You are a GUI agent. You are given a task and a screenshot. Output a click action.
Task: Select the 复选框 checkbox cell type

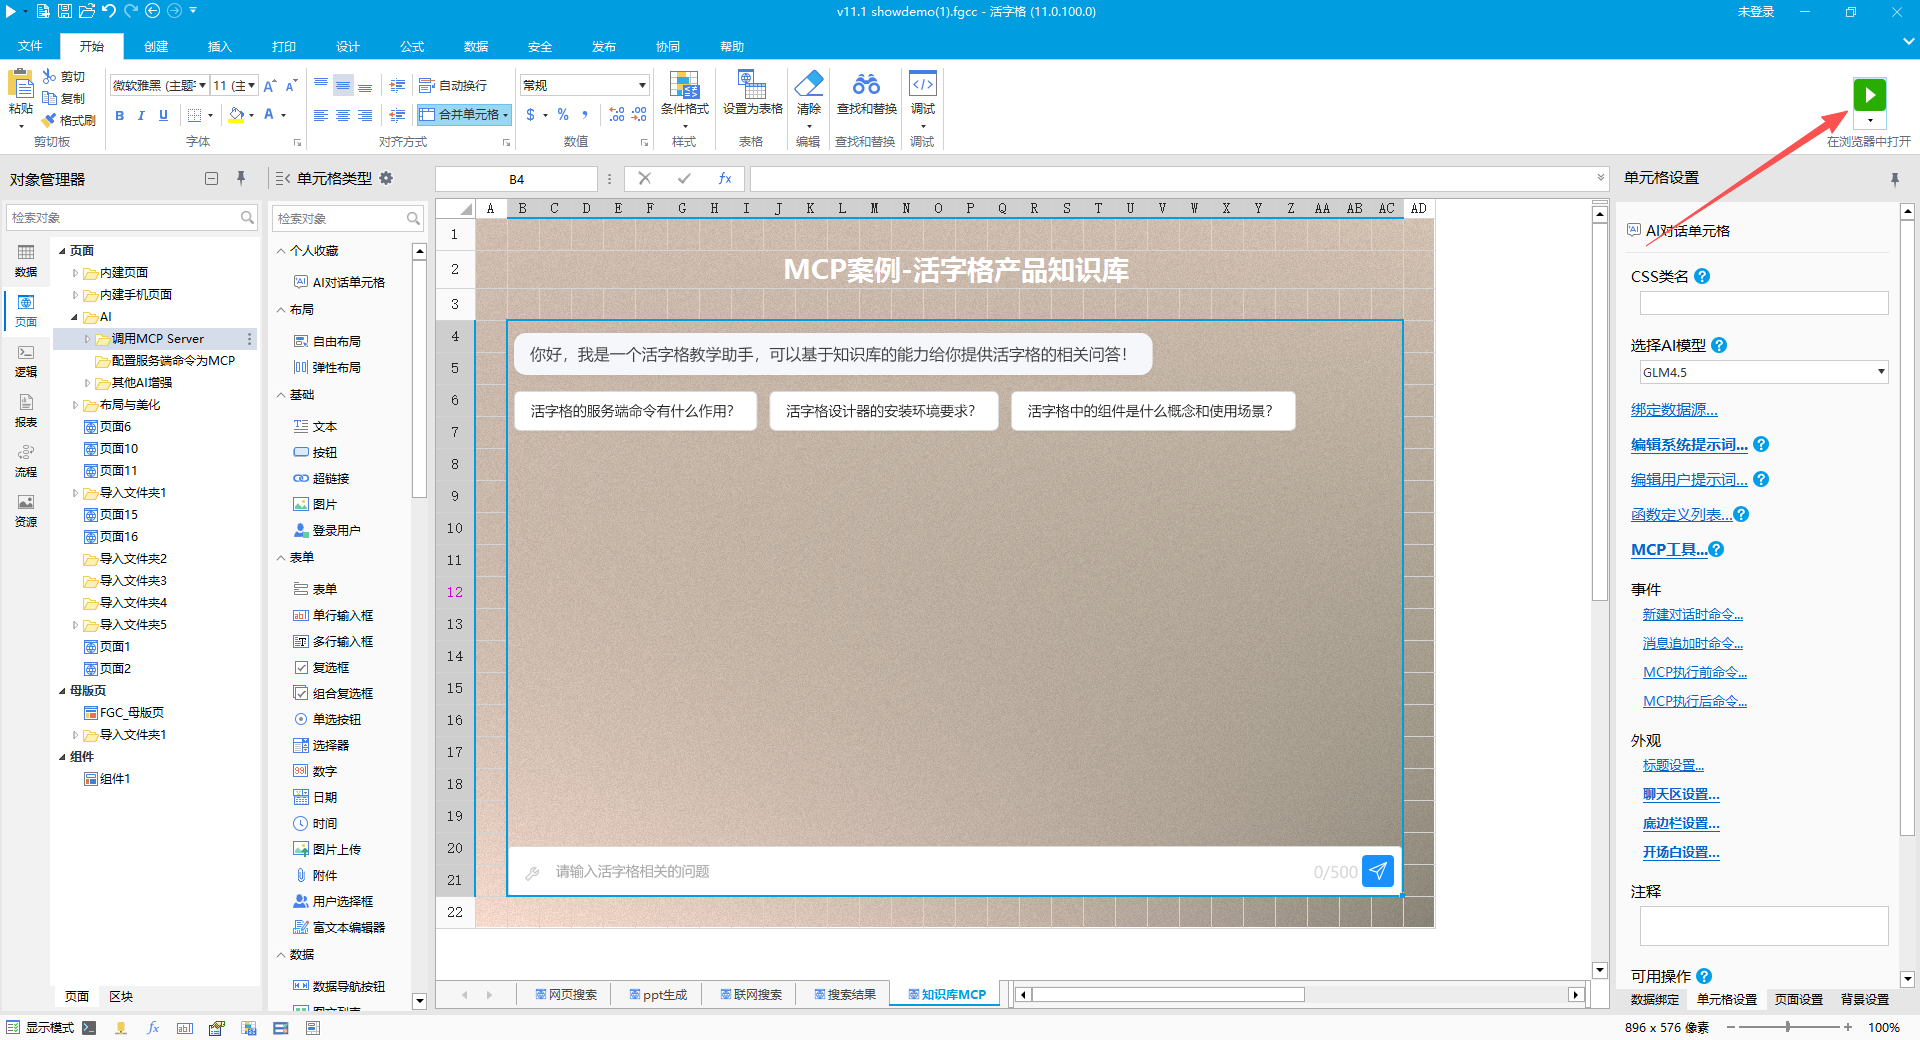(332, 667)
